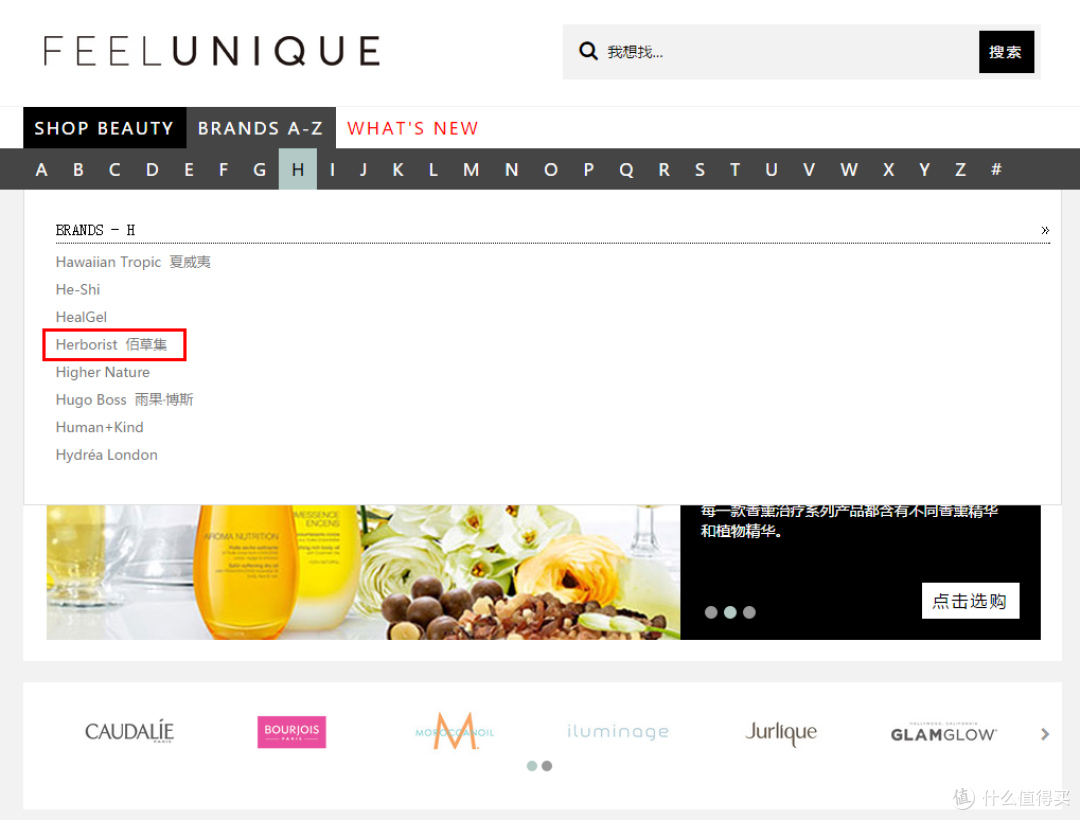The image size is (1080, 820).
Task: Select highlighted letter H in brand index
Action: tap(298, 169)
